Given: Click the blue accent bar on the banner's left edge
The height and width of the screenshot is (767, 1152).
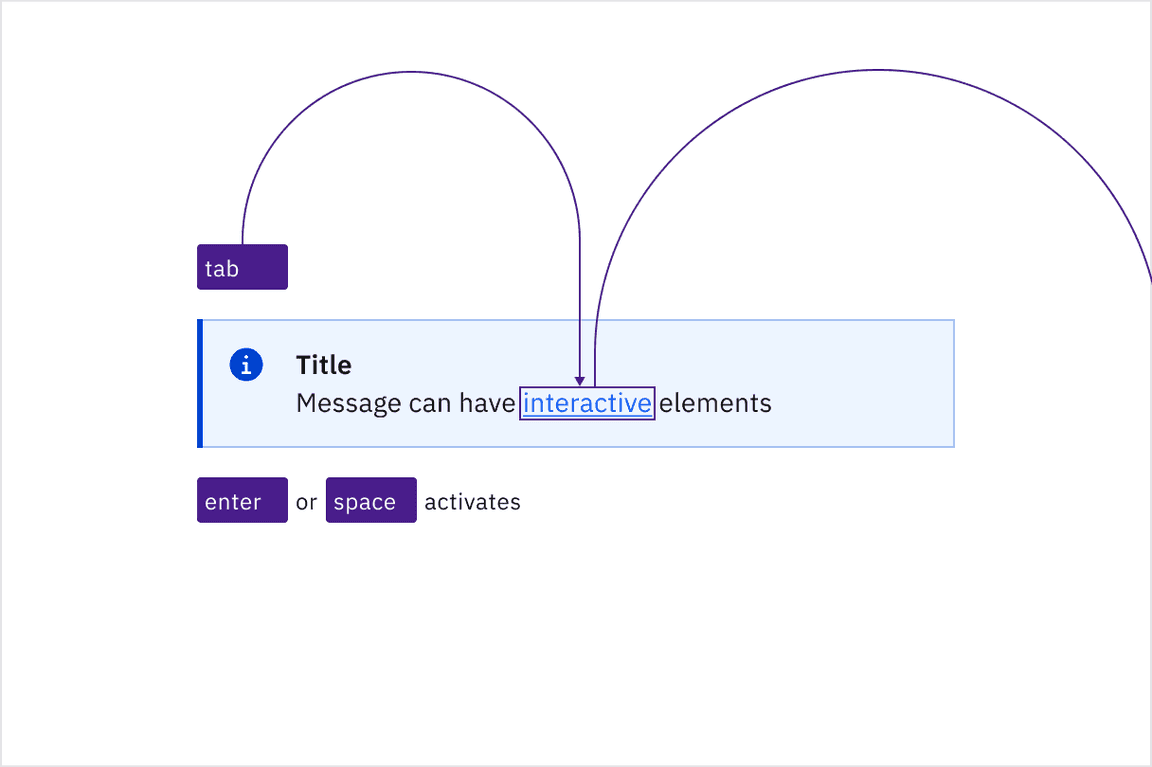Looking at the screenshot, I should [x=200, y=383].
